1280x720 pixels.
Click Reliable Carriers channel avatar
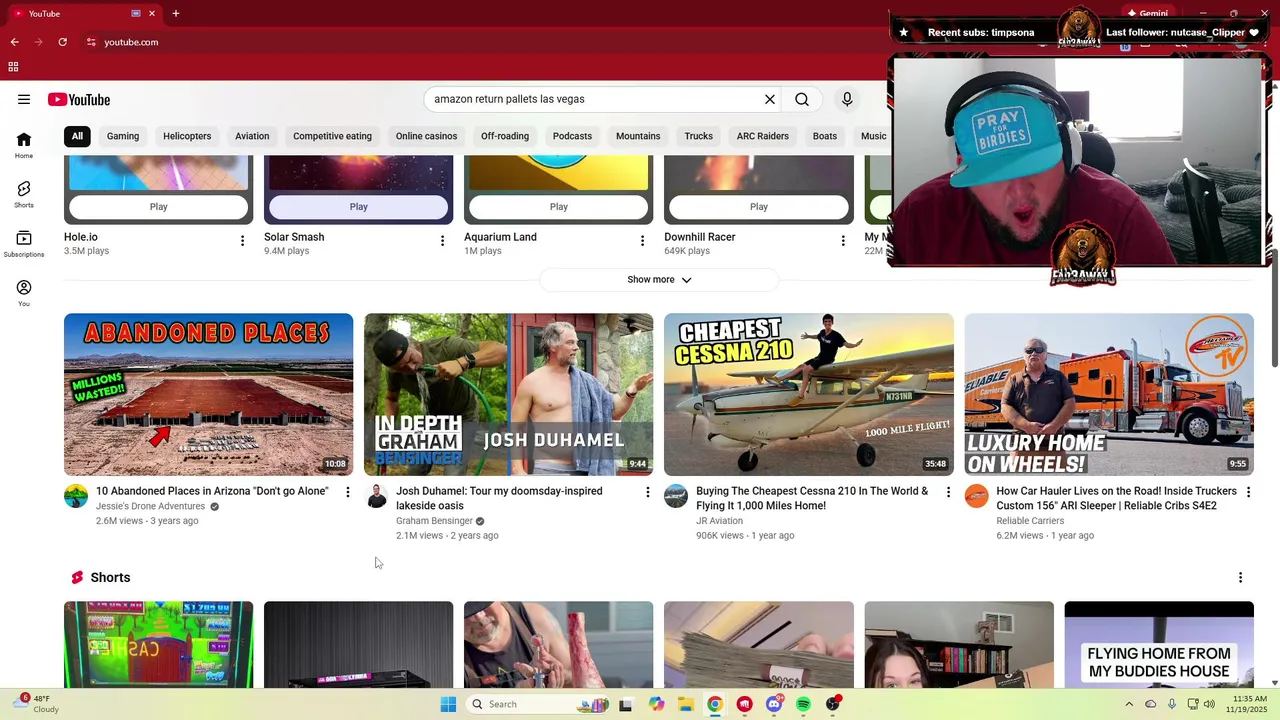(976, 496)
